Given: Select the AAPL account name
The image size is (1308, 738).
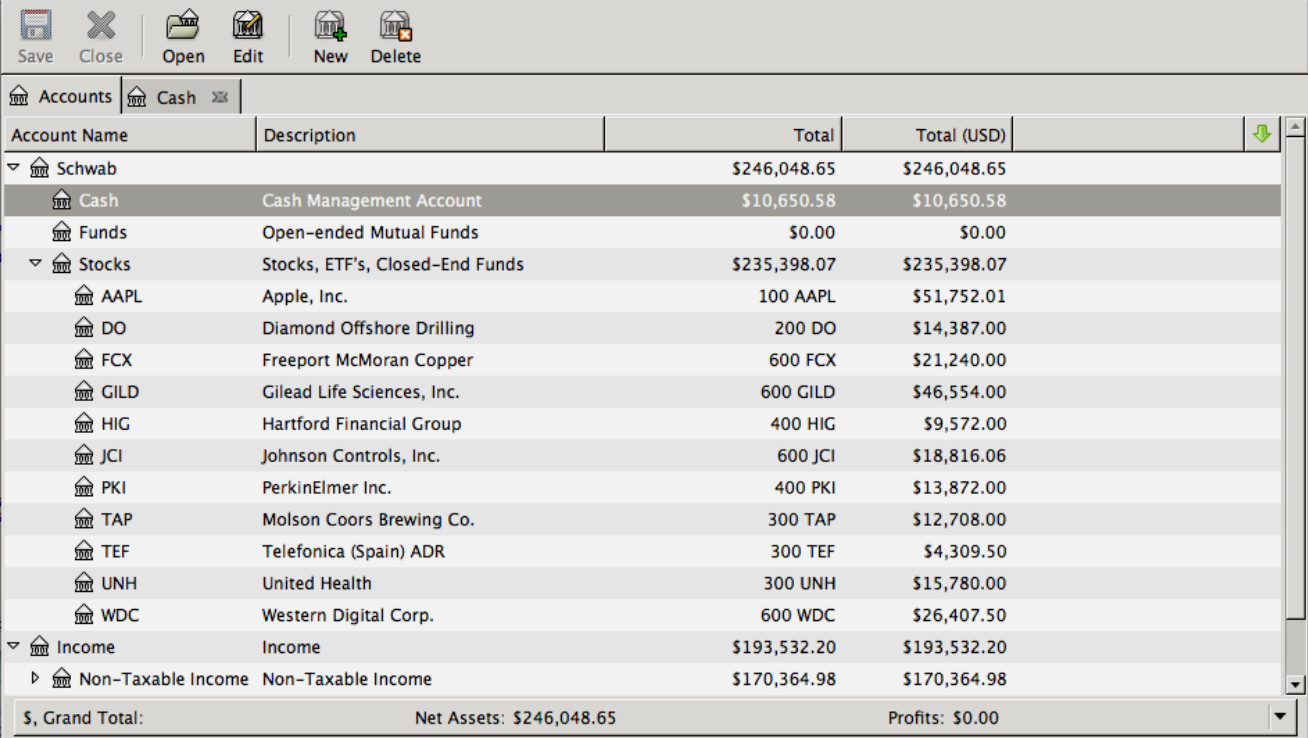Looking at the screenshot, I should [x=122, y=296].
